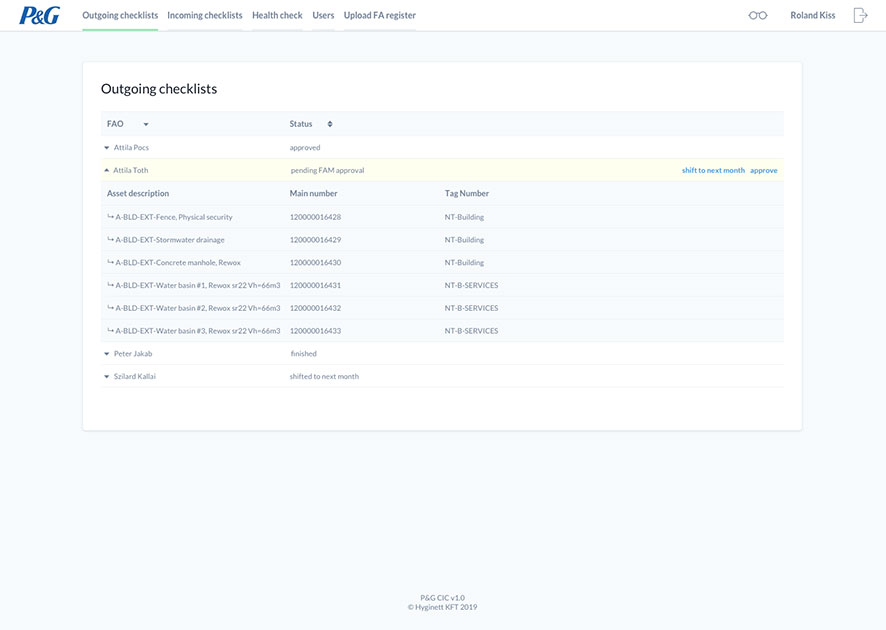Click shift to next month link

point(713,170)
